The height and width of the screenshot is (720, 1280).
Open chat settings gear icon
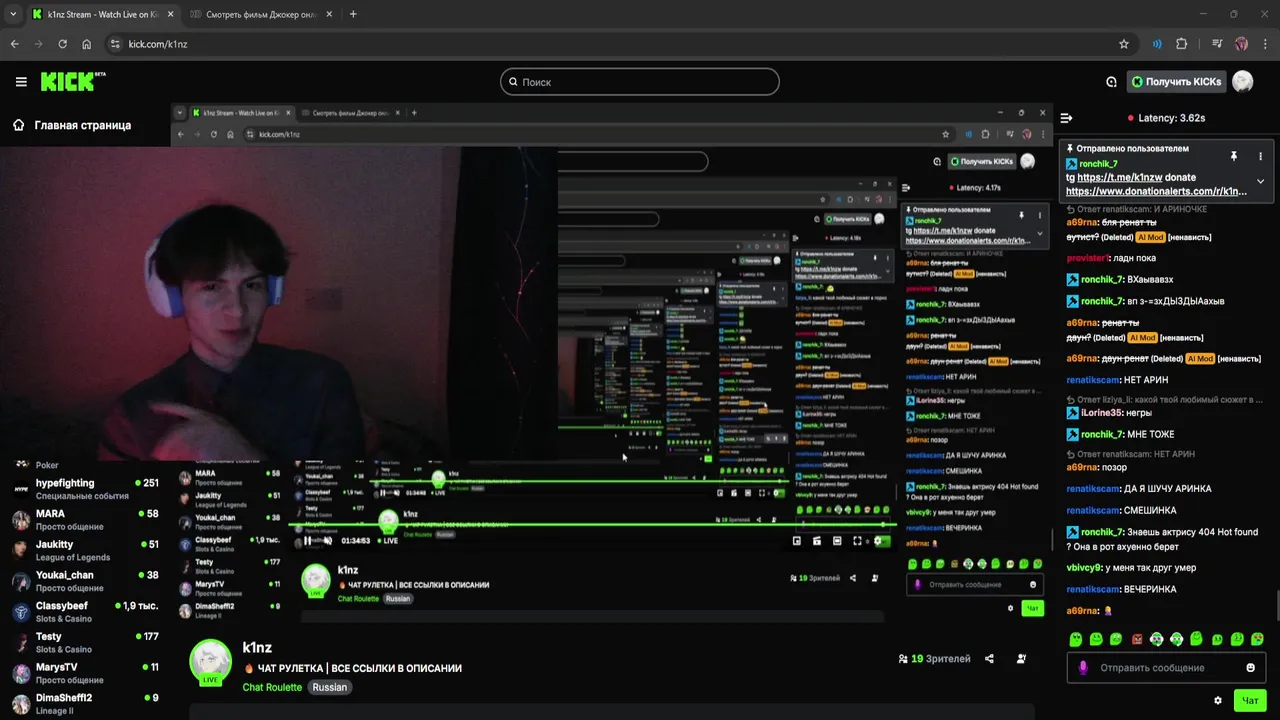click(1217, 701)
